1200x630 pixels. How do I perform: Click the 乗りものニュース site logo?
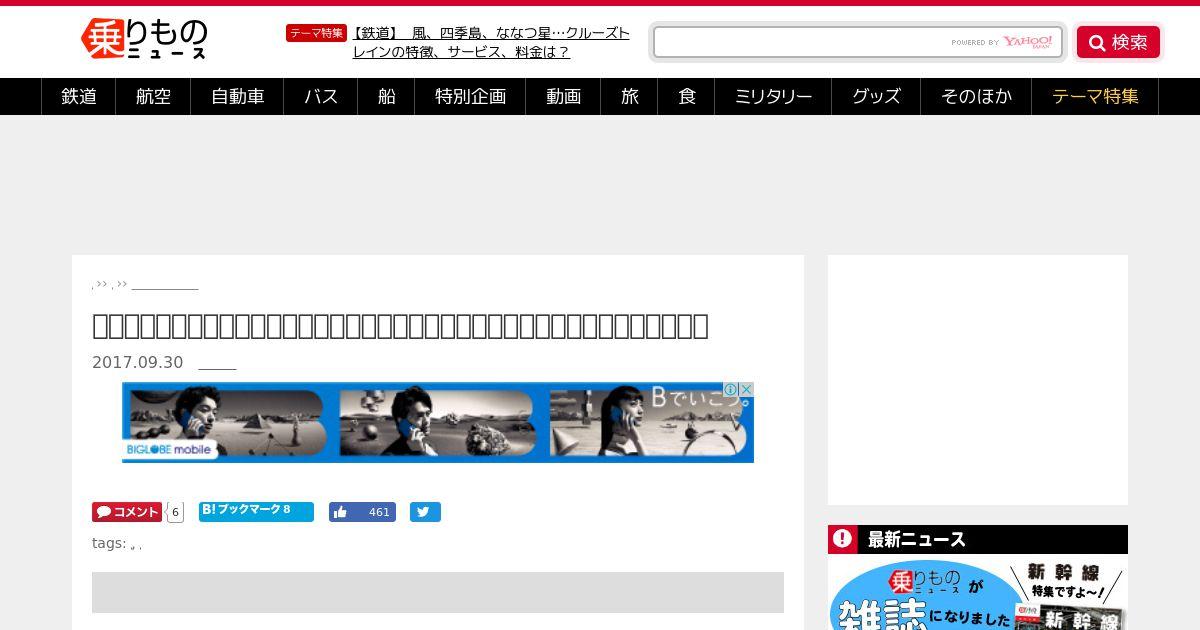coord(144,39)
